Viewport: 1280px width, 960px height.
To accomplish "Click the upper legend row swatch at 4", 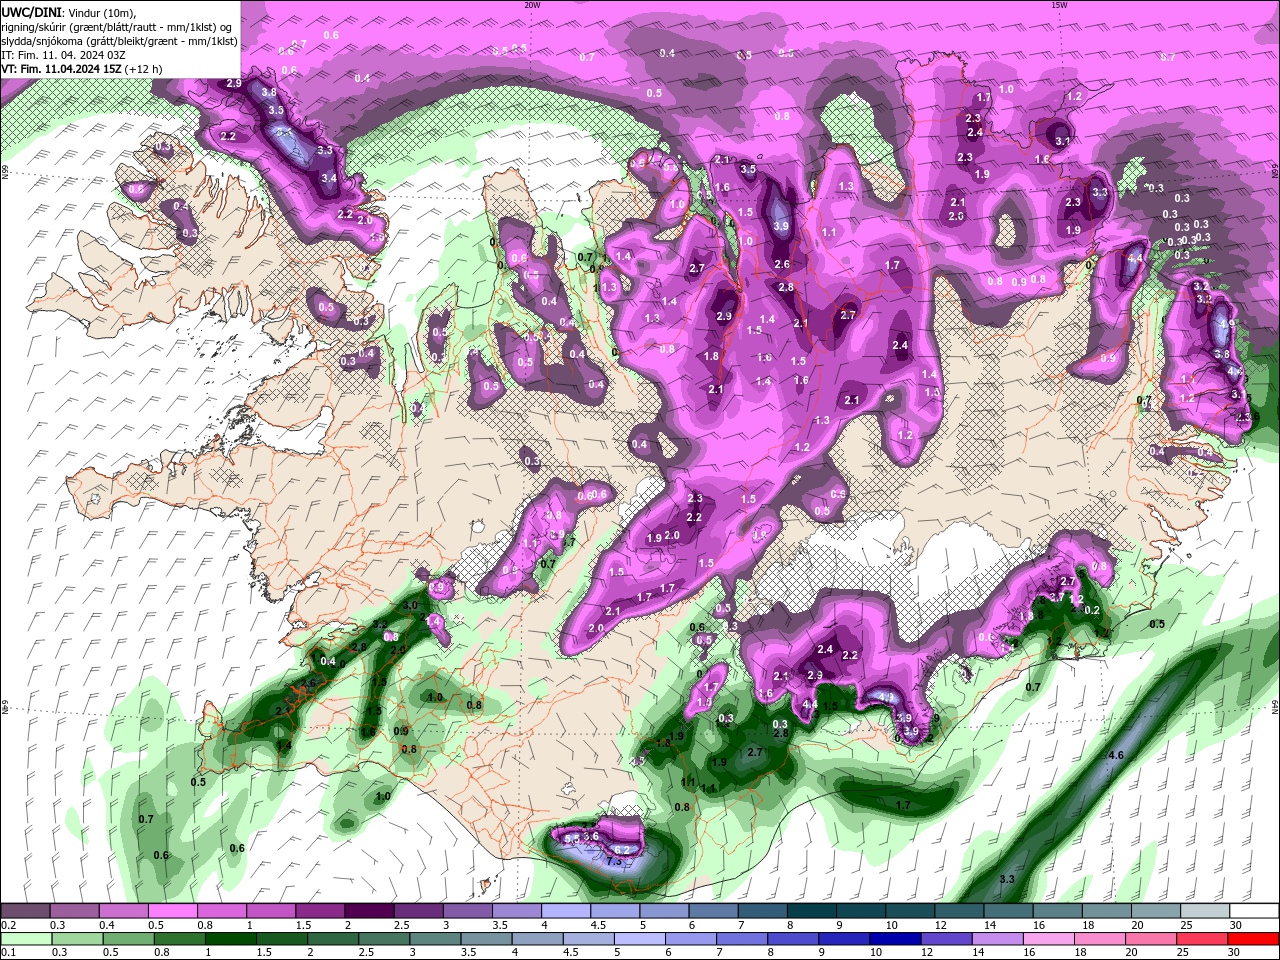I will click(x=566, y=911).
